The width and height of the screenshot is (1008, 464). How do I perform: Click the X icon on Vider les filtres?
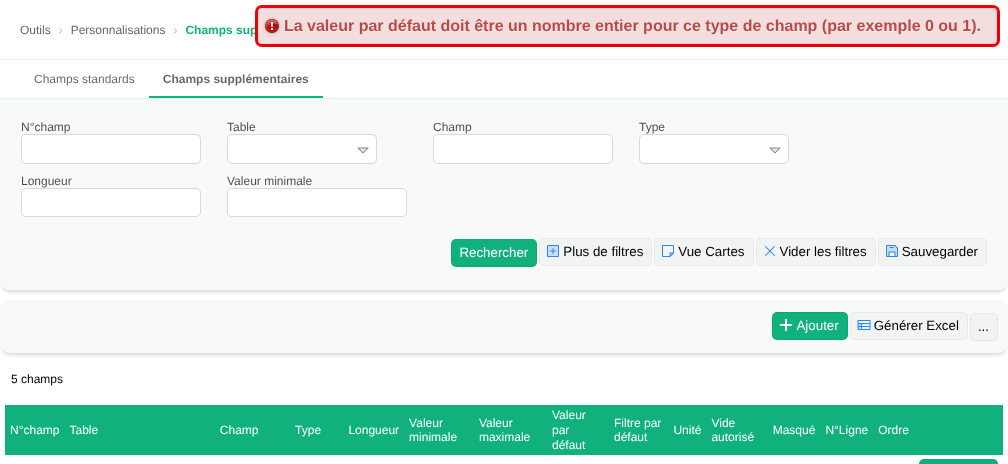point(770,251)
